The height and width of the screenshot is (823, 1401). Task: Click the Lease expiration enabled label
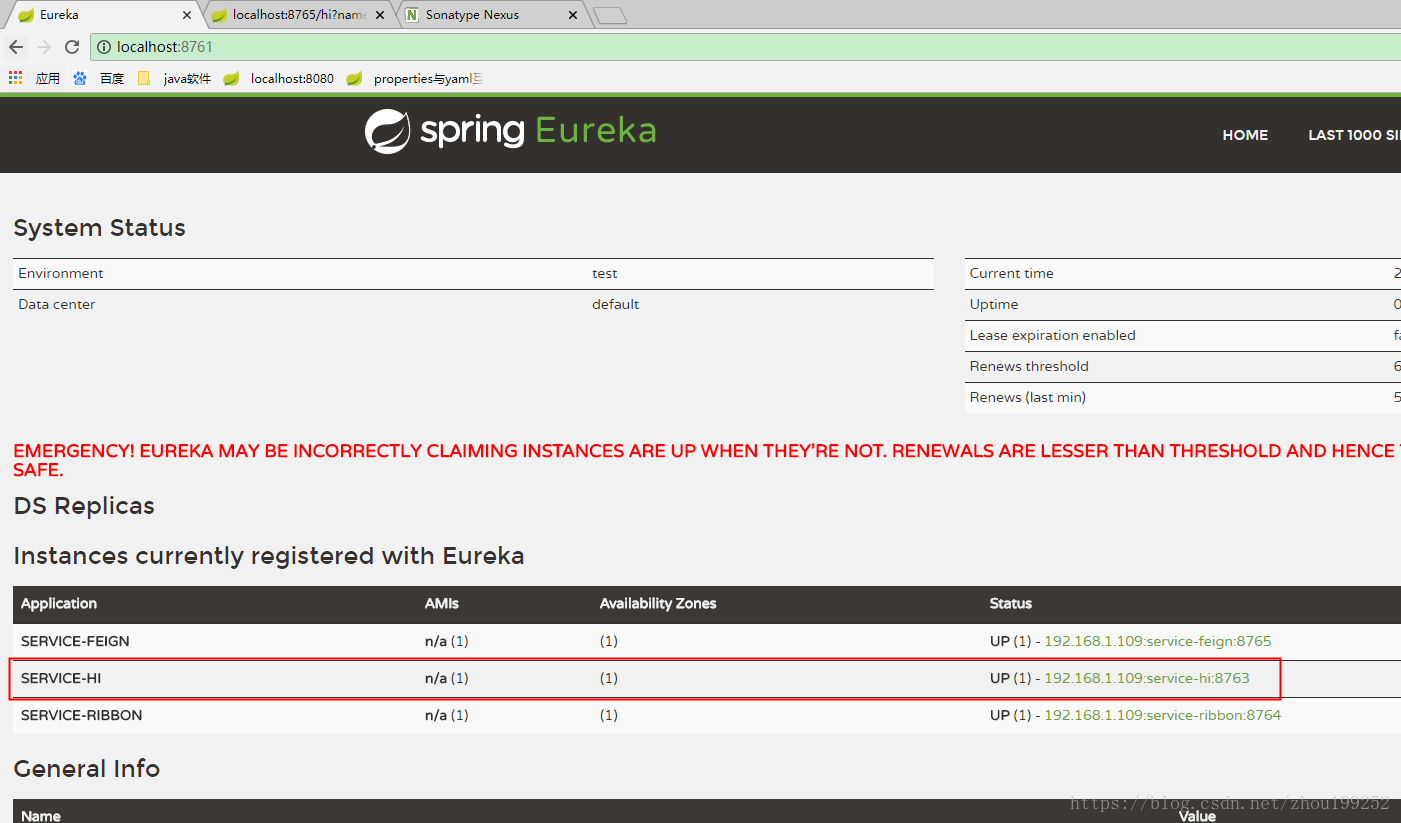pos(1053,335)
